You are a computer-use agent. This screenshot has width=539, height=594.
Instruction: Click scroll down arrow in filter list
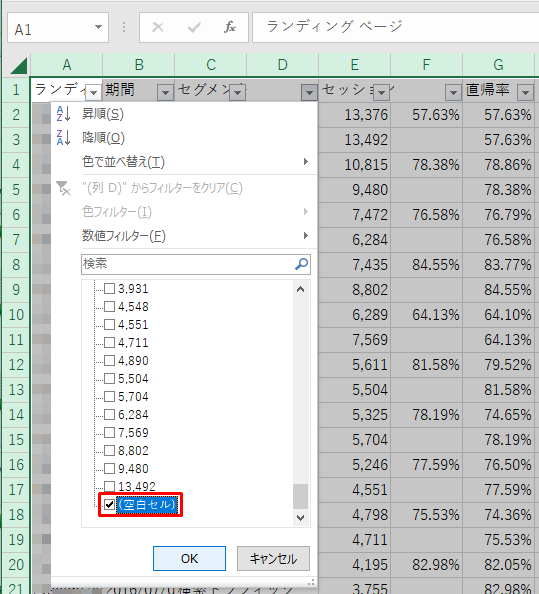(301, 517)
